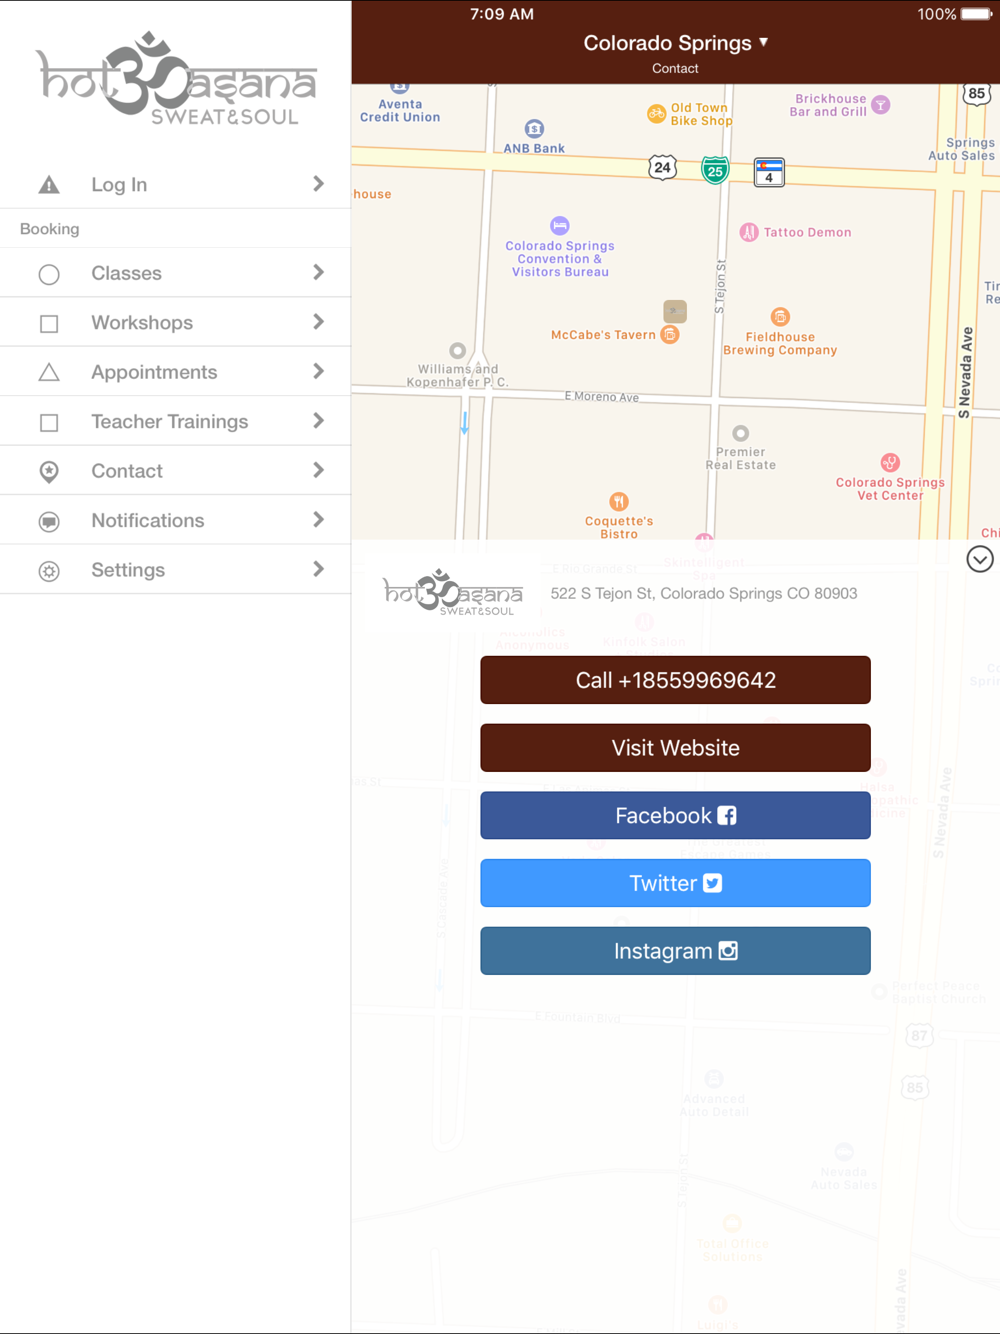This screenshot has height=1334, width=1000.
Task: Open the Settings menu item
Action: [175, 570]
